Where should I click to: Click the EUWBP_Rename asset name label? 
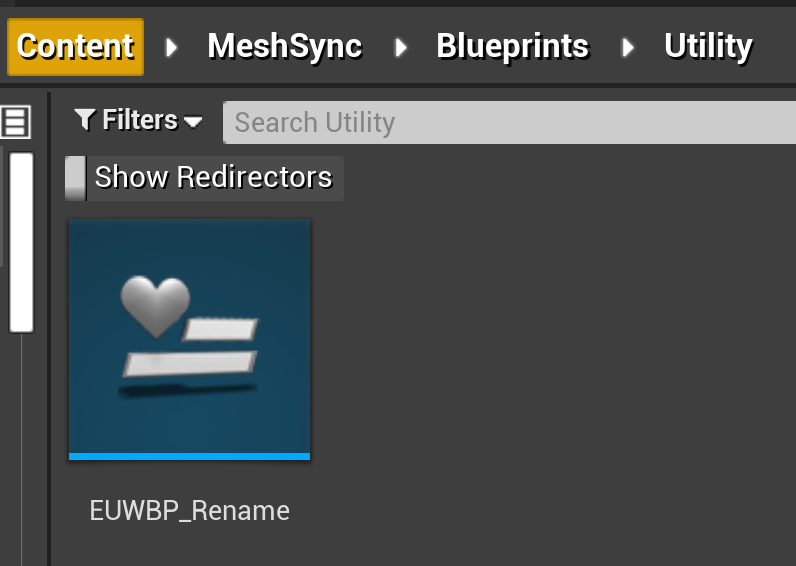click(189, 511)
